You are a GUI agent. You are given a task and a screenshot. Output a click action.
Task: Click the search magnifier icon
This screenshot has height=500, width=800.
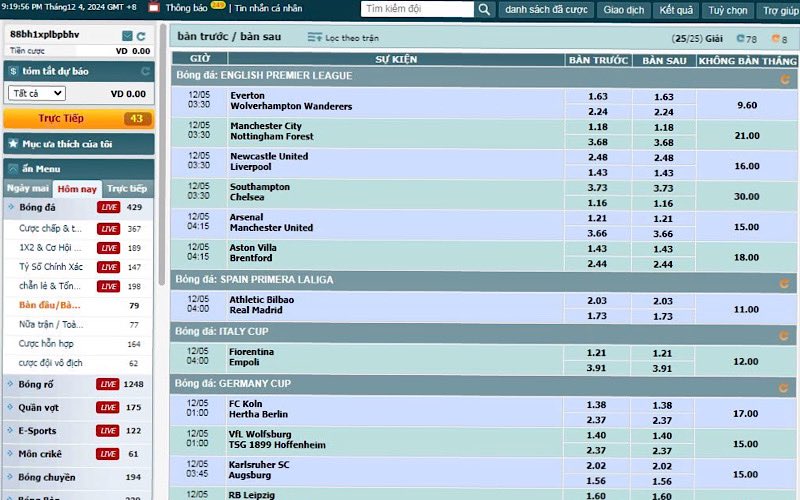(x=484, y=10)
